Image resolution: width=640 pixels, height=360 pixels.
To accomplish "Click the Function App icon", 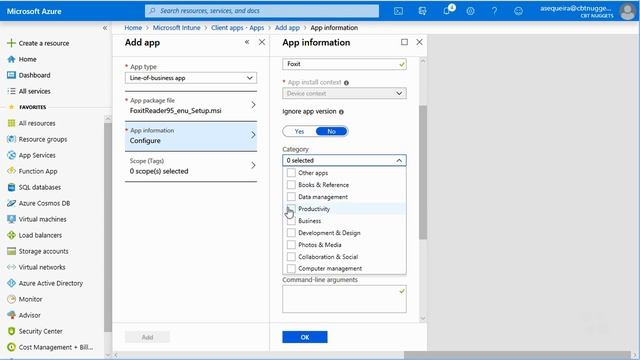I will tap(11, 171).
